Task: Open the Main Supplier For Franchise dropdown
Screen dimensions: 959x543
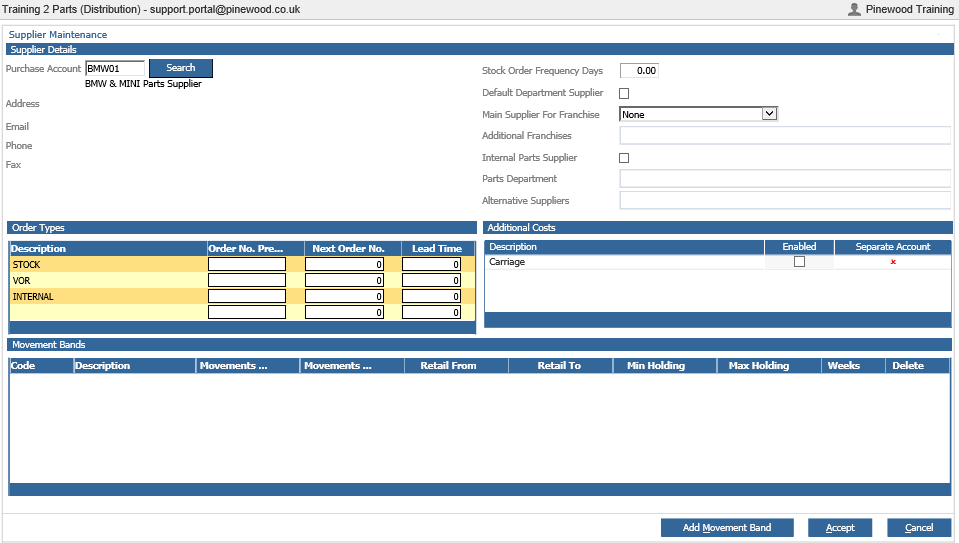Action: [698, 114]
